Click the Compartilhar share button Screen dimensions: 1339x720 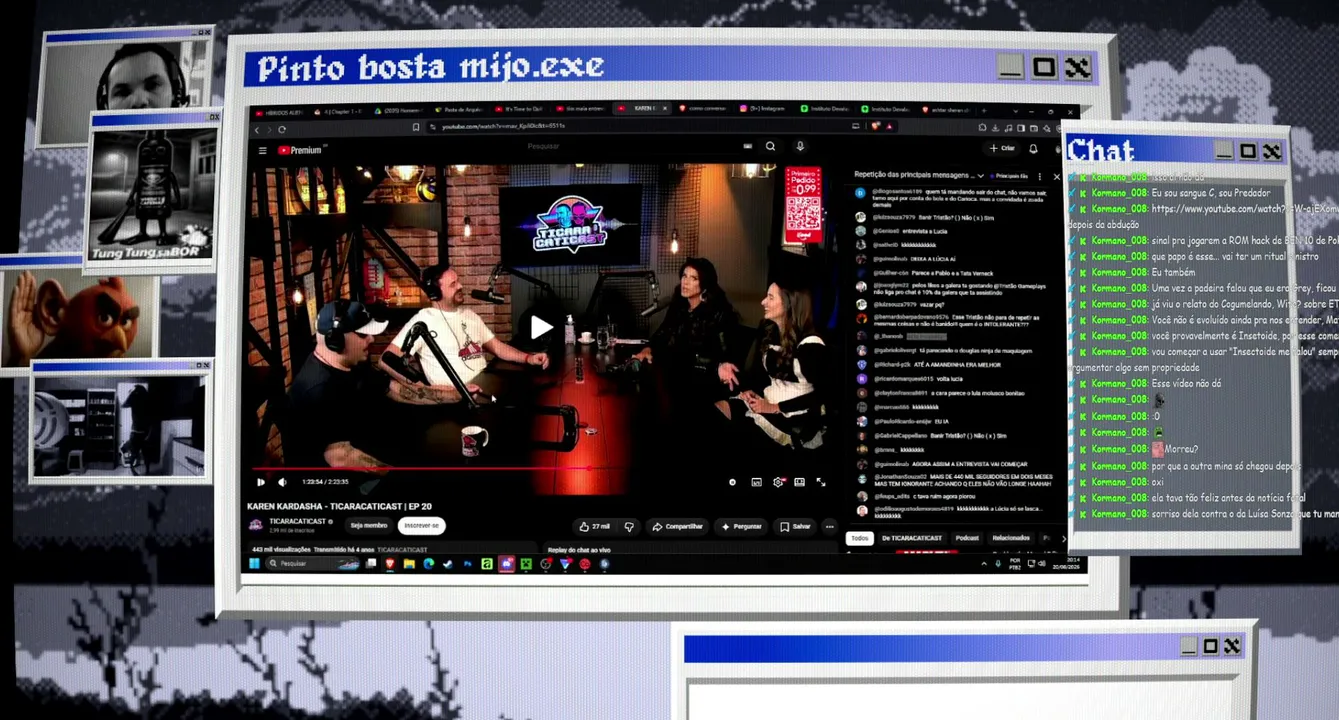point(677,526)
